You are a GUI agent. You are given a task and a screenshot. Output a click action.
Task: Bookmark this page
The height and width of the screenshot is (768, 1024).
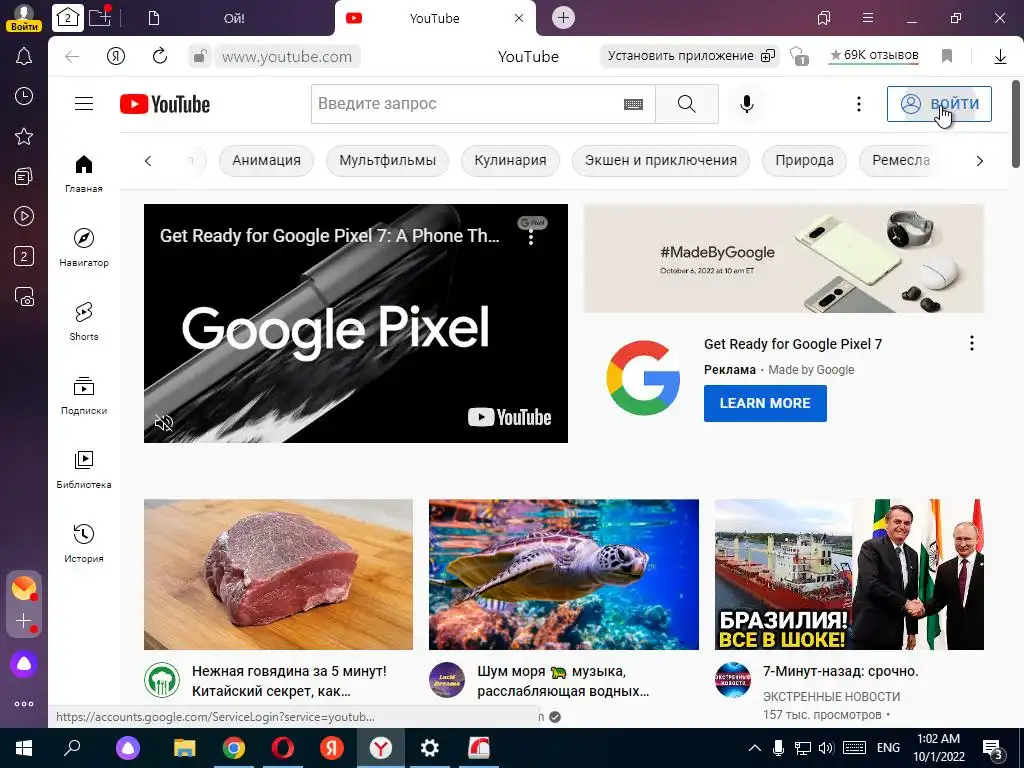point(947,56)
